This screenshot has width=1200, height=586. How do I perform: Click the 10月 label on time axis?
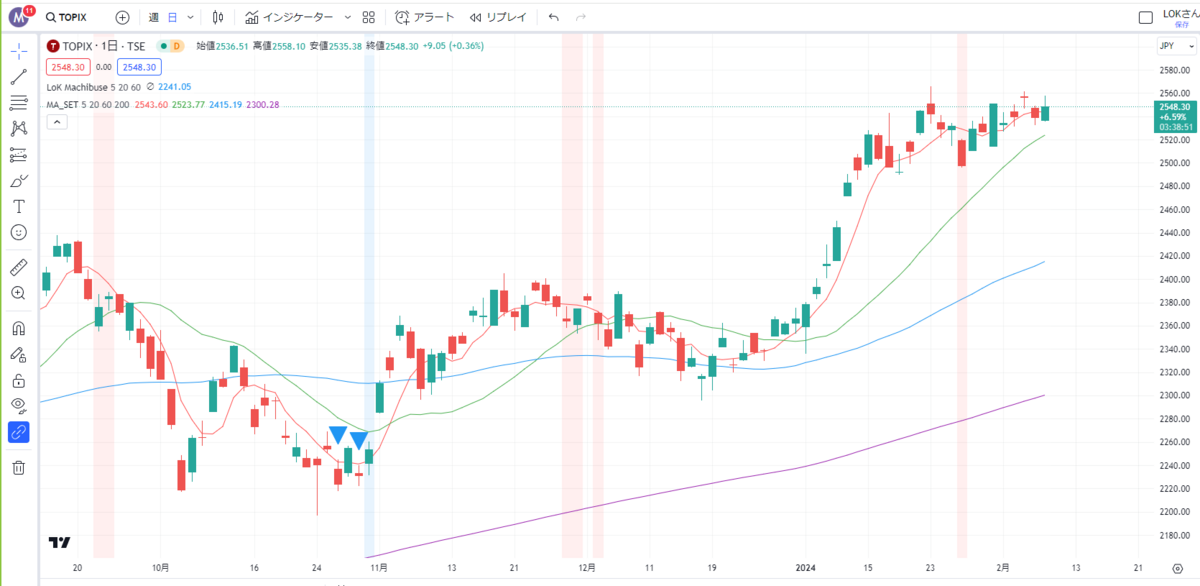[x=160, y=566]
